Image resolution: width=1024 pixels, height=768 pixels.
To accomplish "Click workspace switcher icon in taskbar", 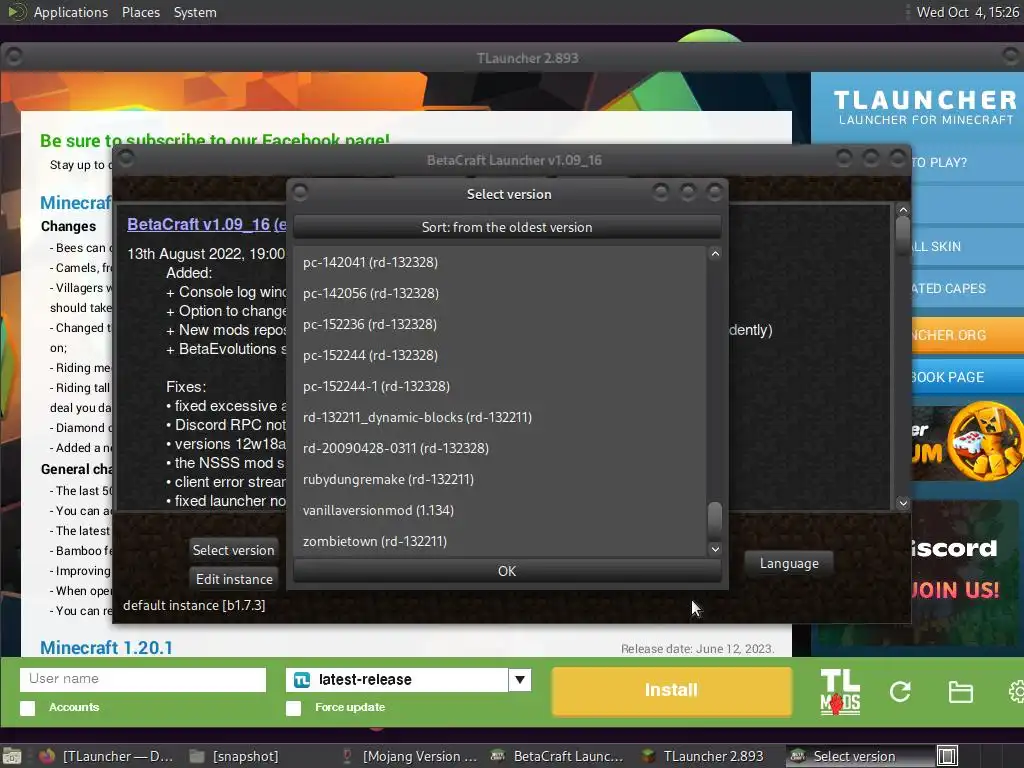I will click(948, 756).
